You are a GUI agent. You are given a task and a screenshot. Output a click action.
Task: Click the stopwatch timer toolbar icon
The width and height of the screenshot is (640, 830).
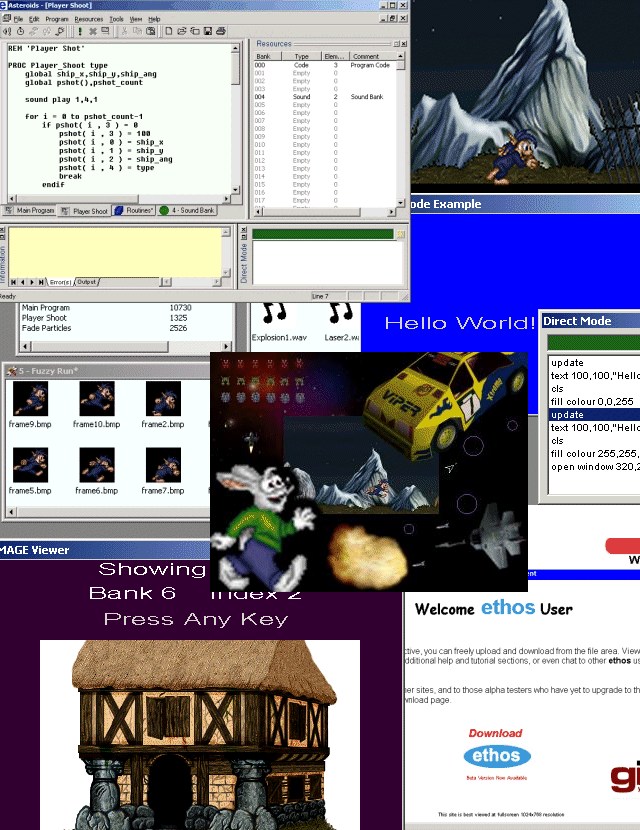tap(20, 32)
